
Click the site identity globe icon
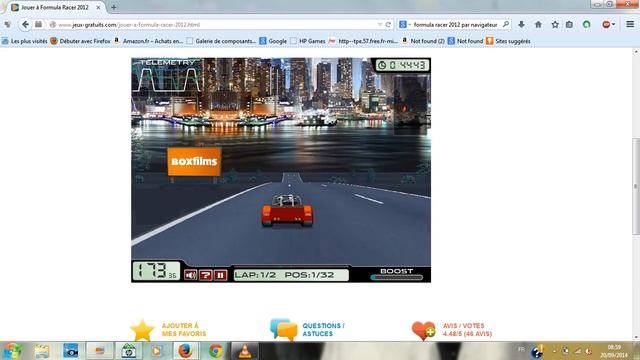(53, 24)
